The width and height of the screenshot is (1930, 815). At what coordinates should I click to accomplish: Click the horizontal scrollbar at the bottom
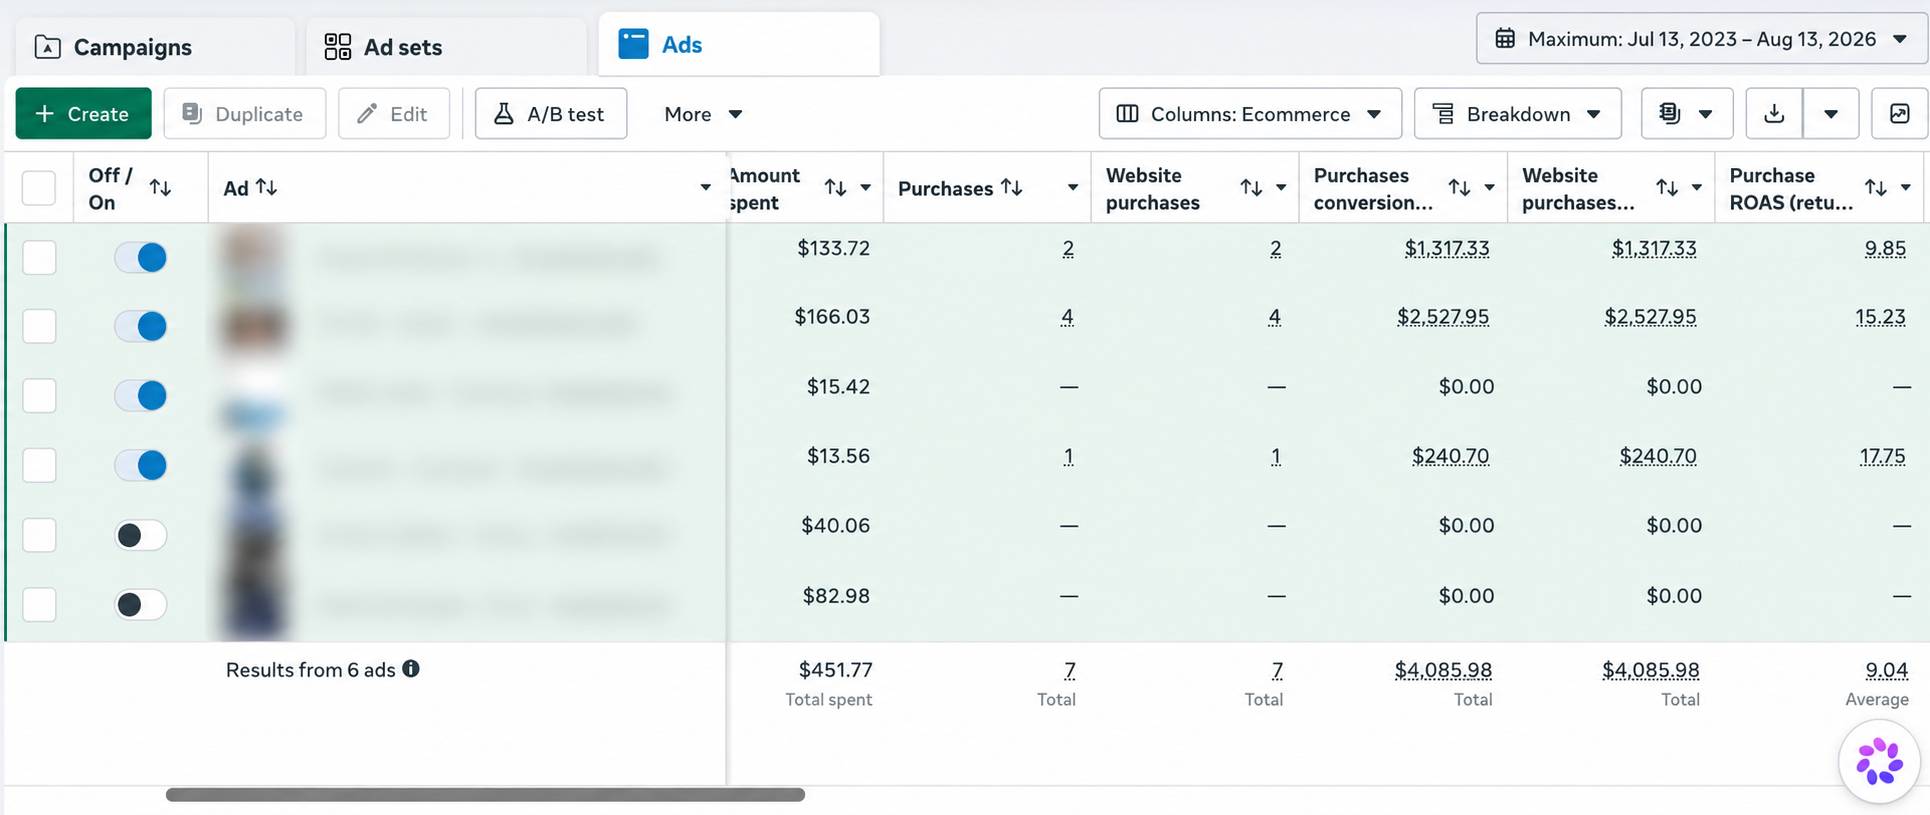(x=485, y=795)
